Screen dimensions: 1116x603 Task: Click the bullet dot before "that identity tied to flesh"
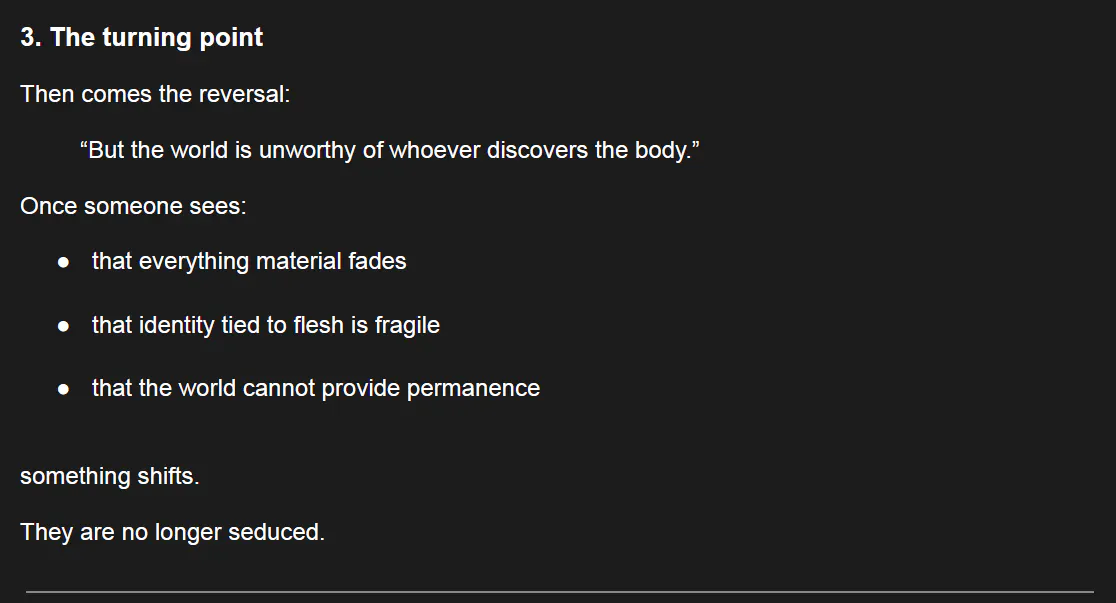pyautogui.click(x=64, y=326)
